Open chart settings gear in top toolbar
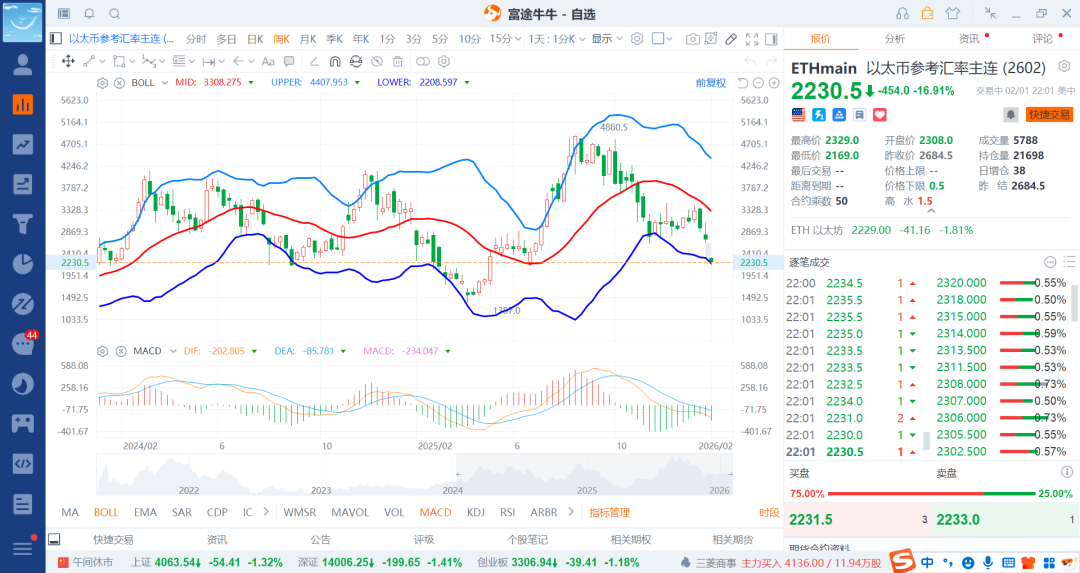This screenshot has height=573, width=1080. [x=637, y=39]
